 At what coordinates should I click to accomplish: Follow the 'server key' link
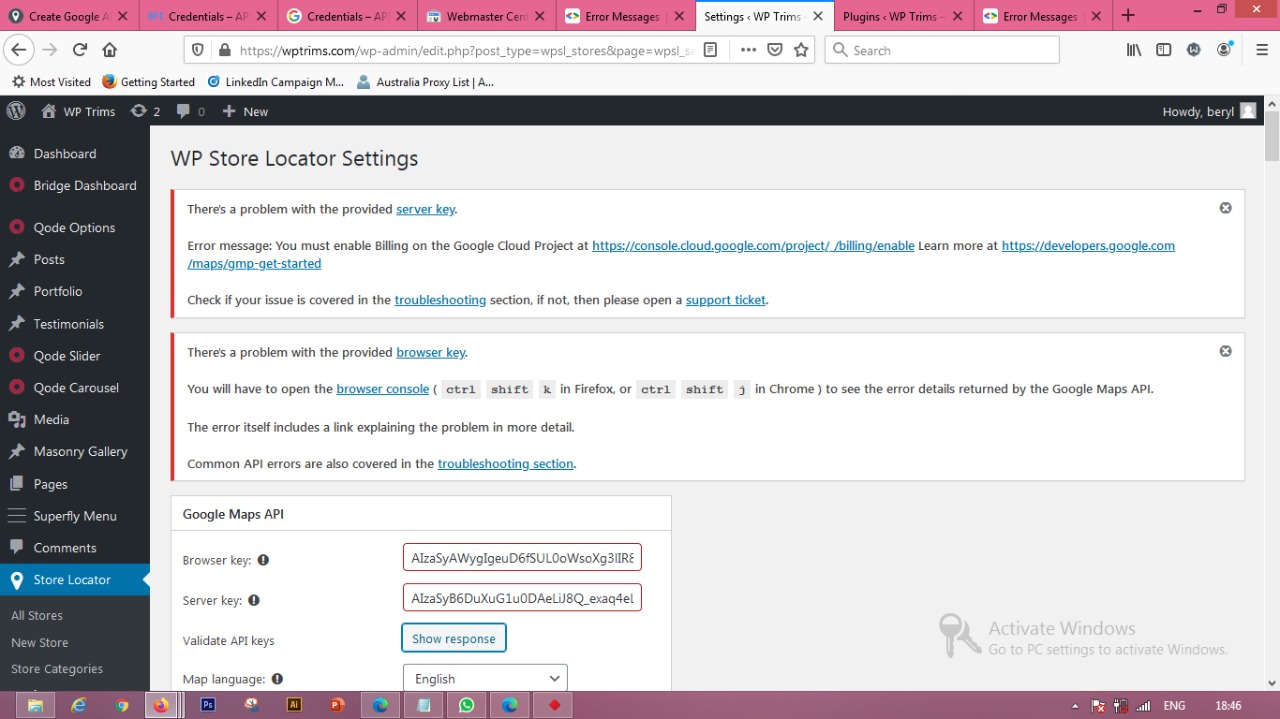click(426, 209)
